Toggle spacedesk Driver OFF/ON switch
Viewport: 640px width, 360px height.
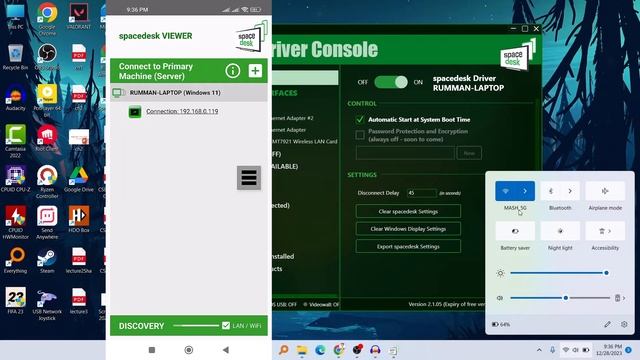point(391,82)
